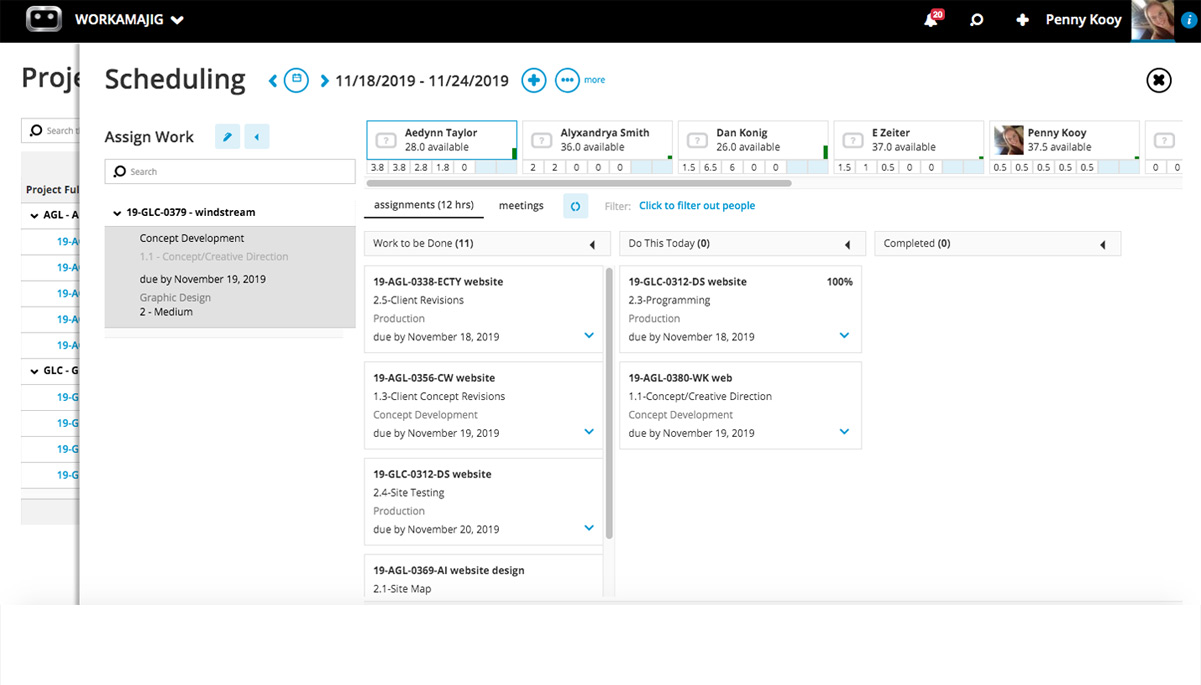Close the Scheduling panel
1201x685 pixels.
(1158, 80)
